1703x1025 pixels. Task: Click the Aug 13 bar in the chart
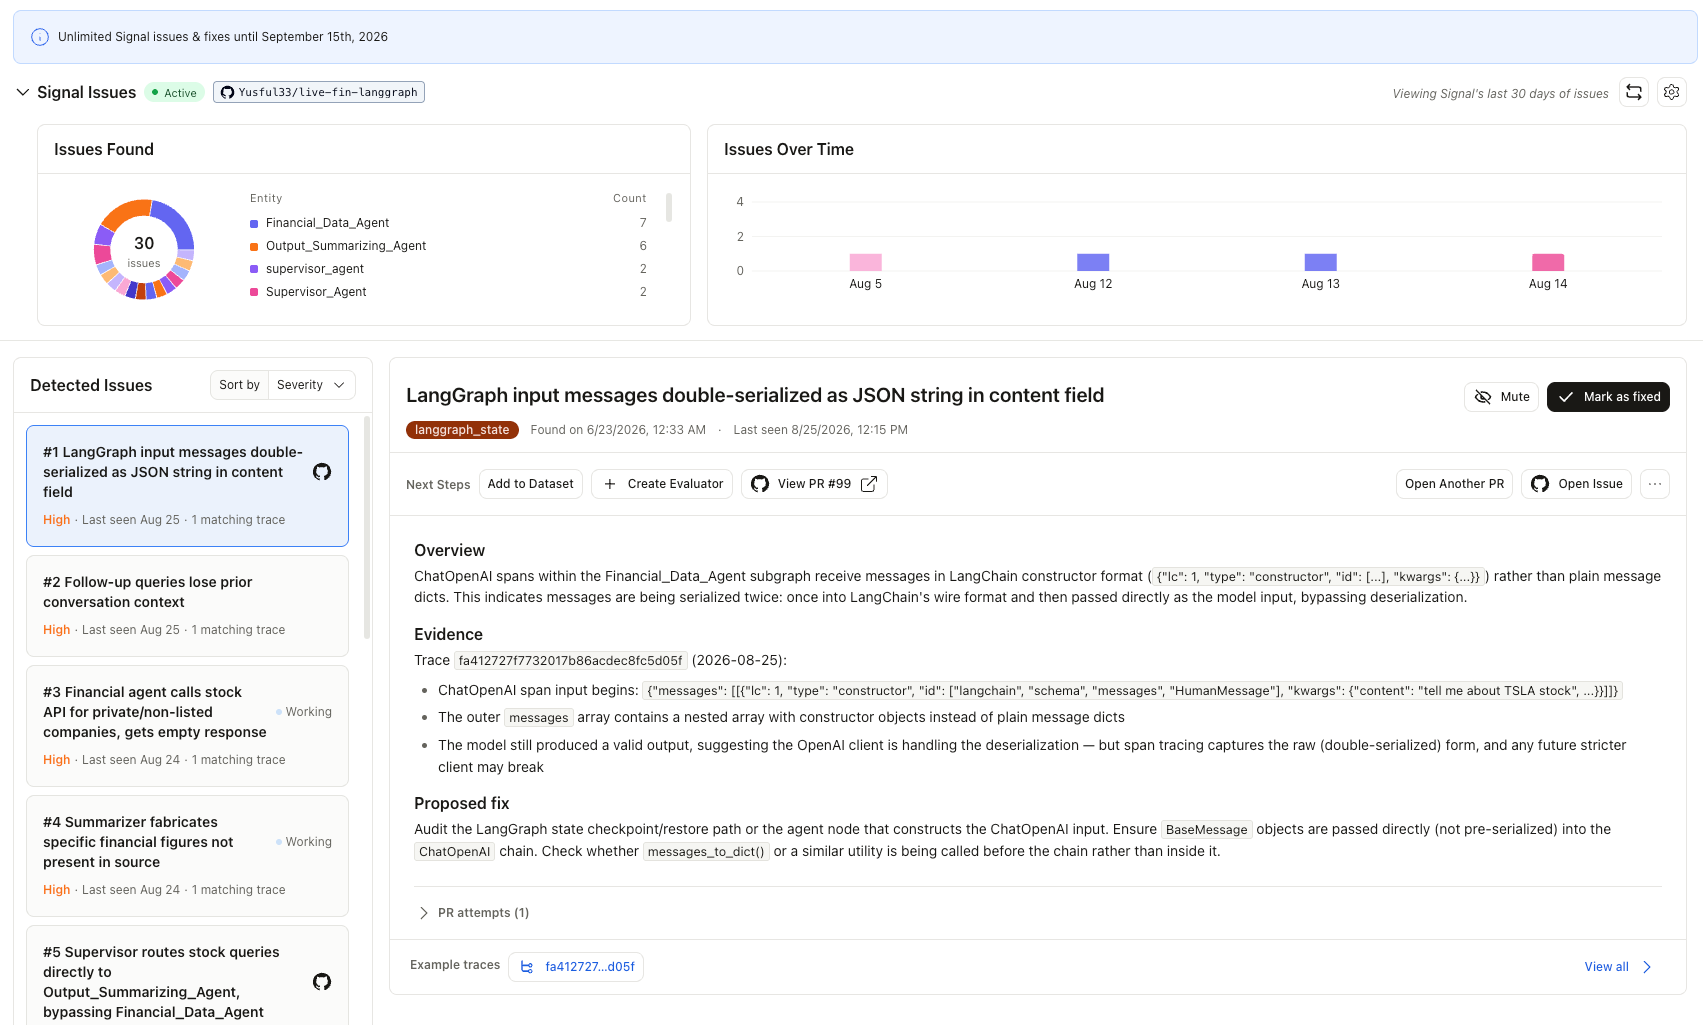pyautogui.click(x=1321, y=262)
